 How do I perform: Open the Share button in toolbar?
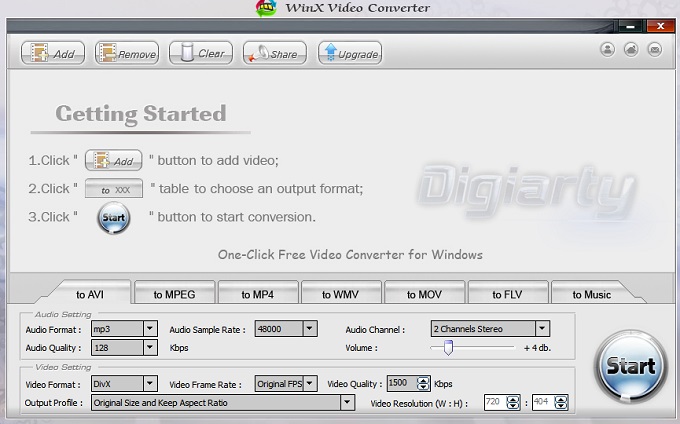(275, 53)
